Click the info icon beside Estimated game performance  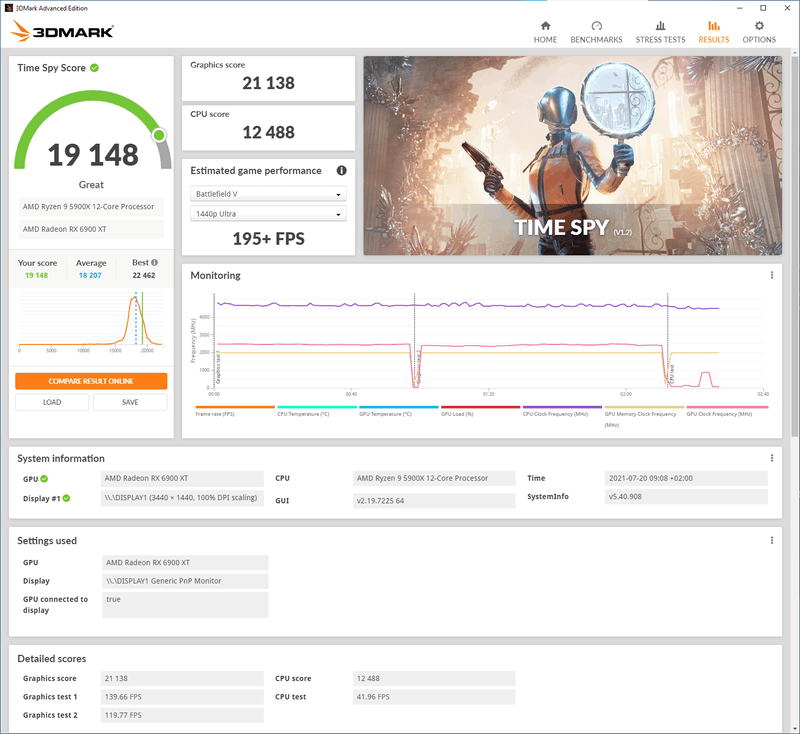341,171
